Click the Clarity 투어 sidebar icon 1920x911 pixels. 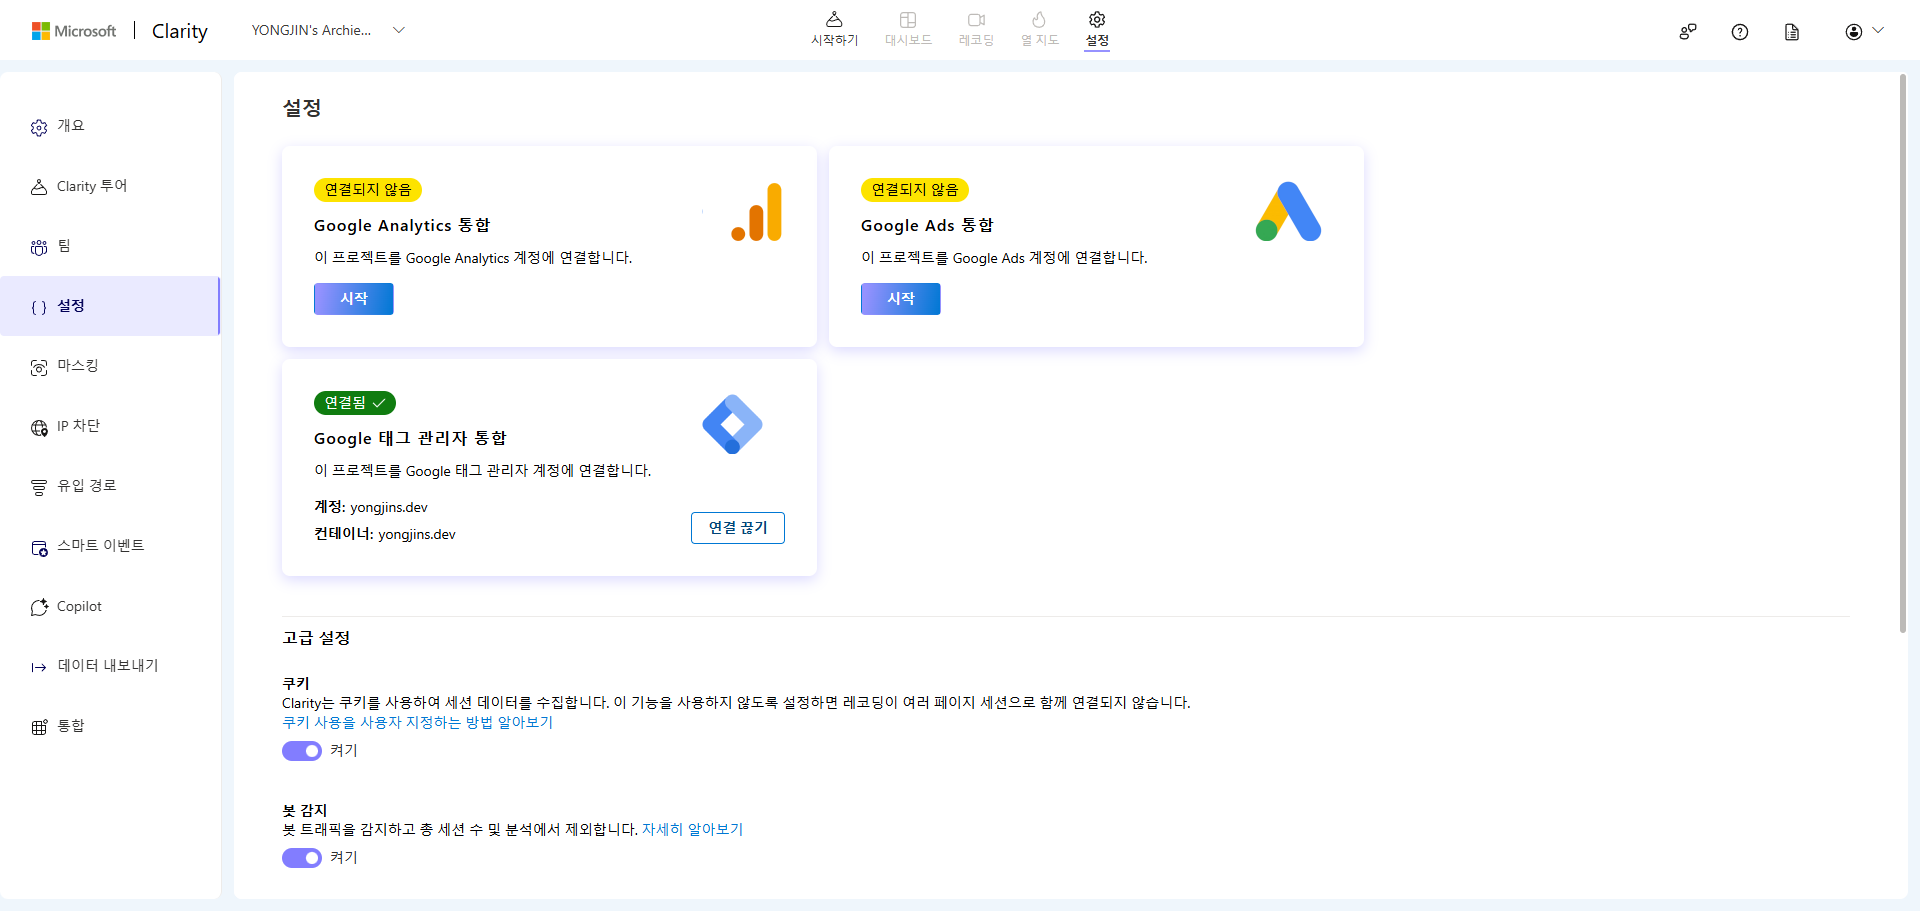pyautogui.click(x=39, y=187)
